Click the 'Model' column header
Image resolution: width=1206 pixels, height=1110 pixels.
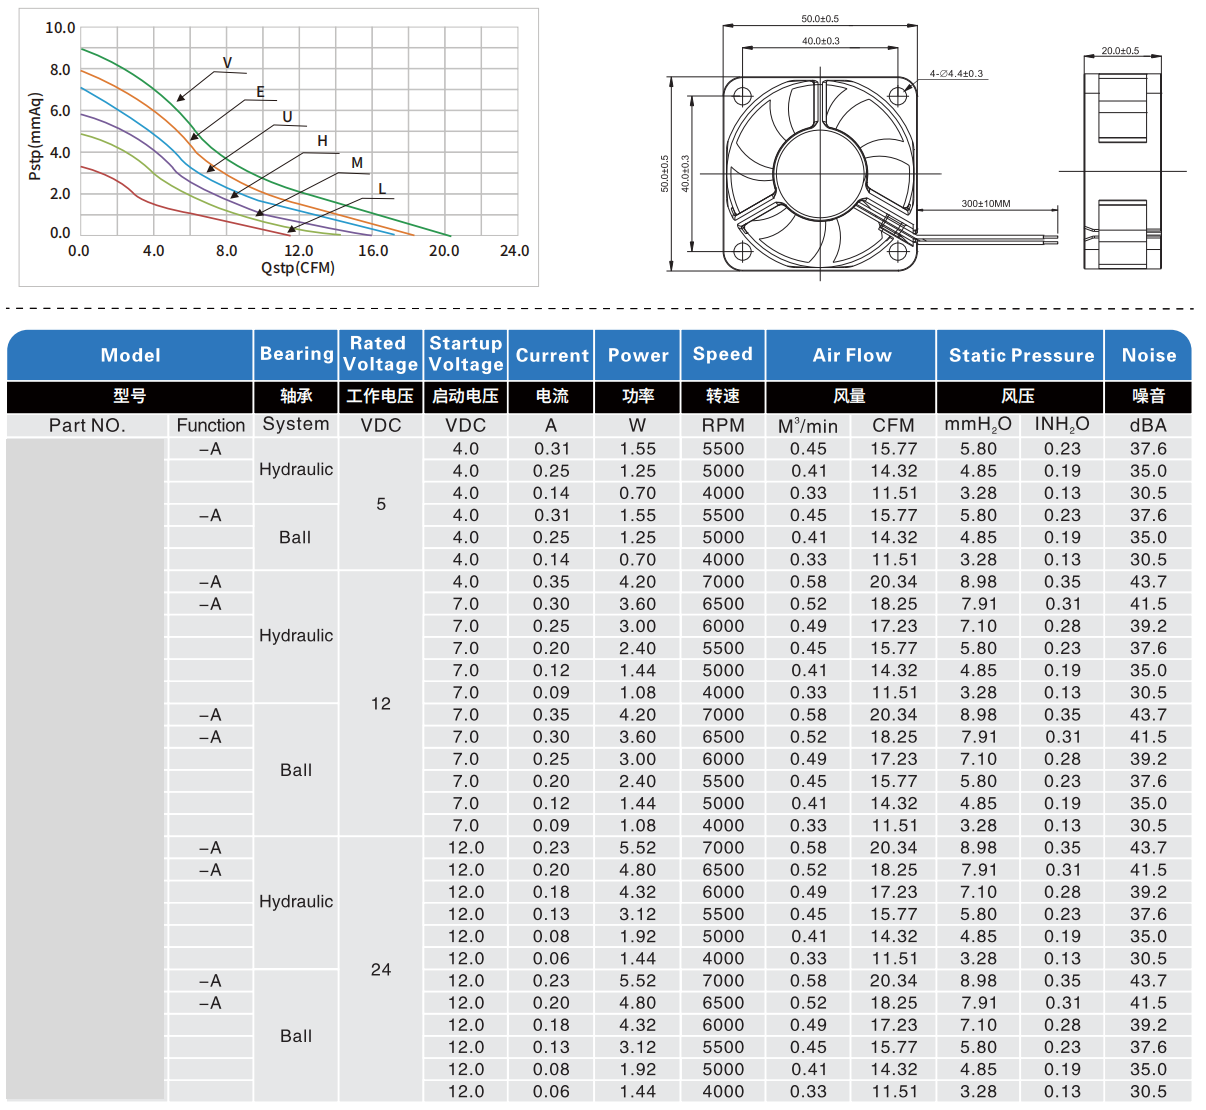coord(130,355)
